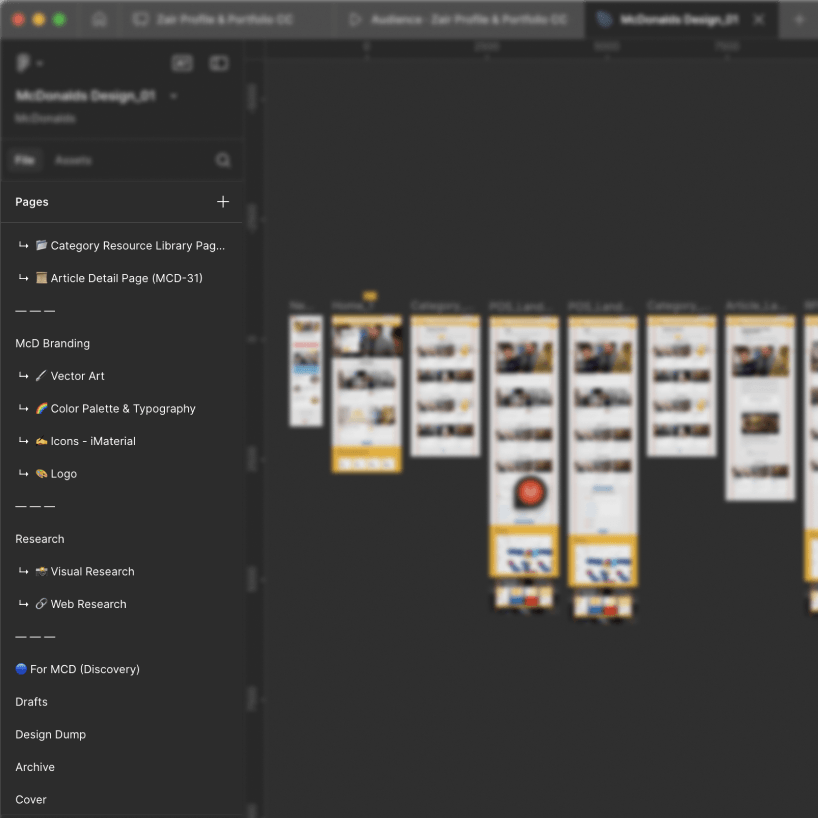Select the McD Branding page
The height and width of the screenshot is (818, 818).
pyautogui.click(x=122, y=343)
